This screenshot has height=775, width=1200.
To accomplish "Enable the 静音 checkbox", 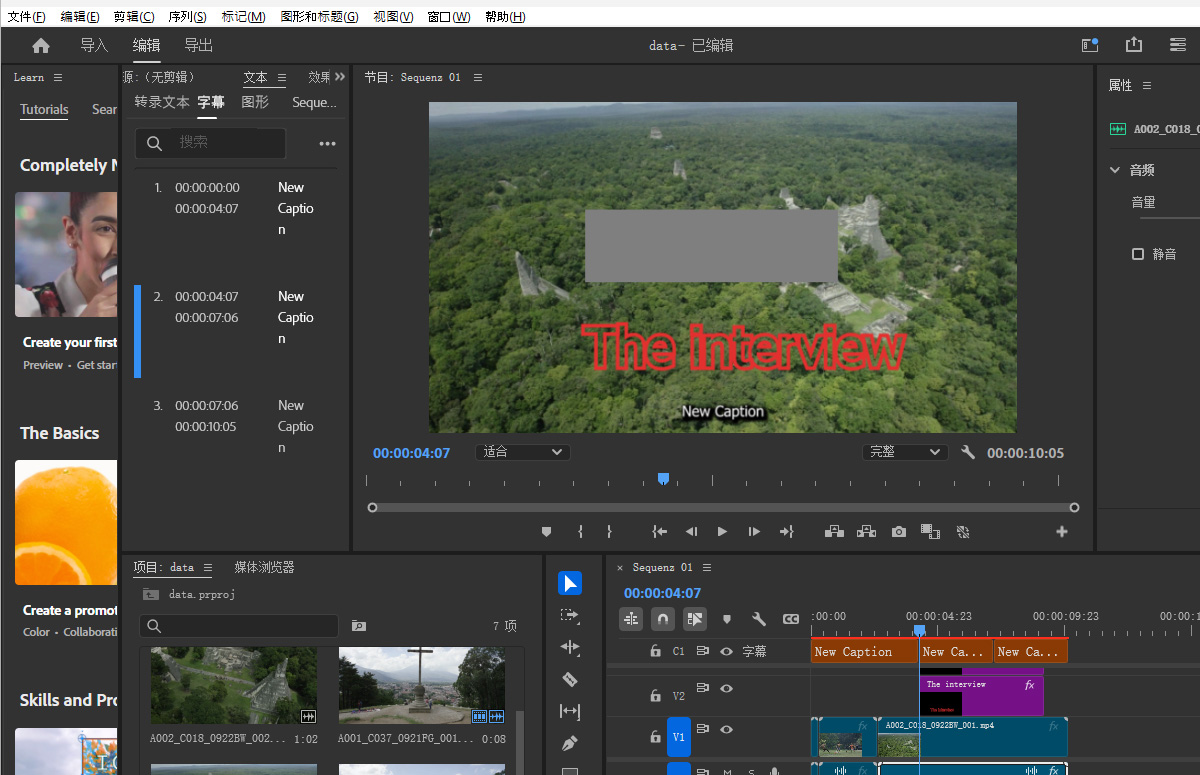I will click(x=1137, y=254).
